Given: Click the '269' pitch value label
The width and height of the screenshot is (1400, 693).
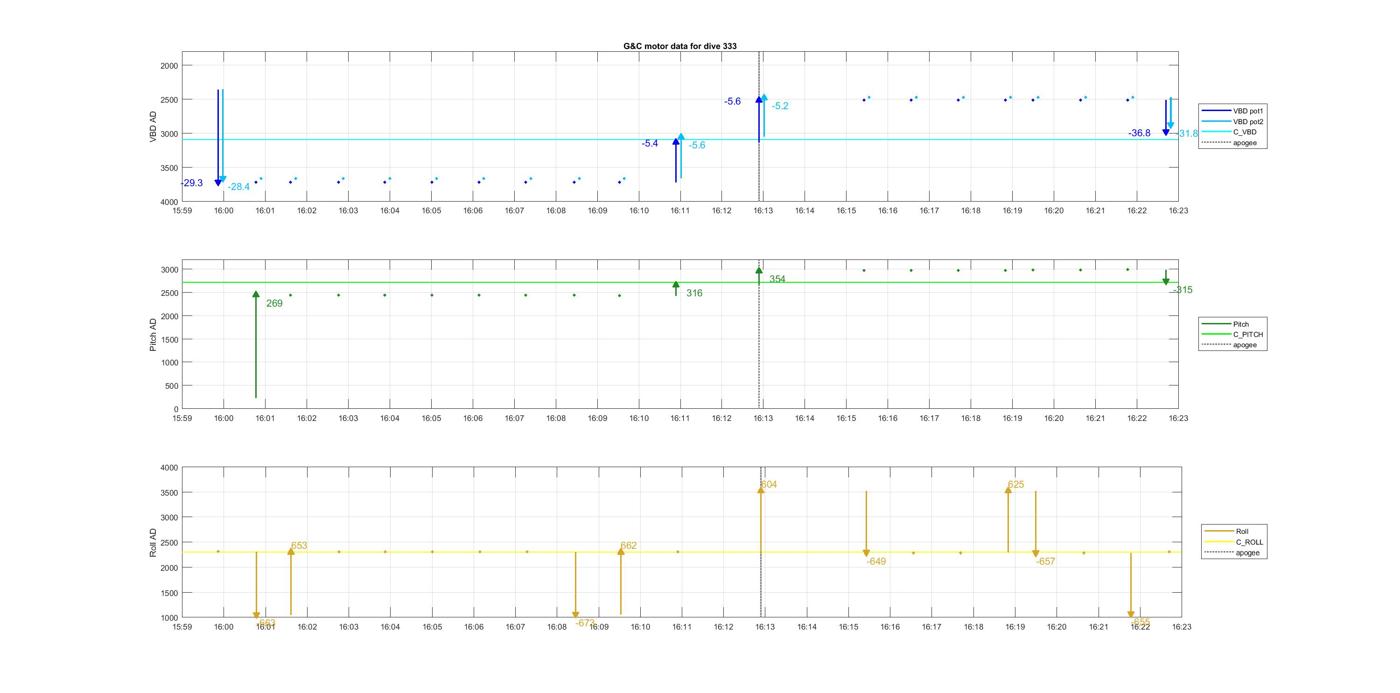Looking at the screenshot, I should 274,303.
